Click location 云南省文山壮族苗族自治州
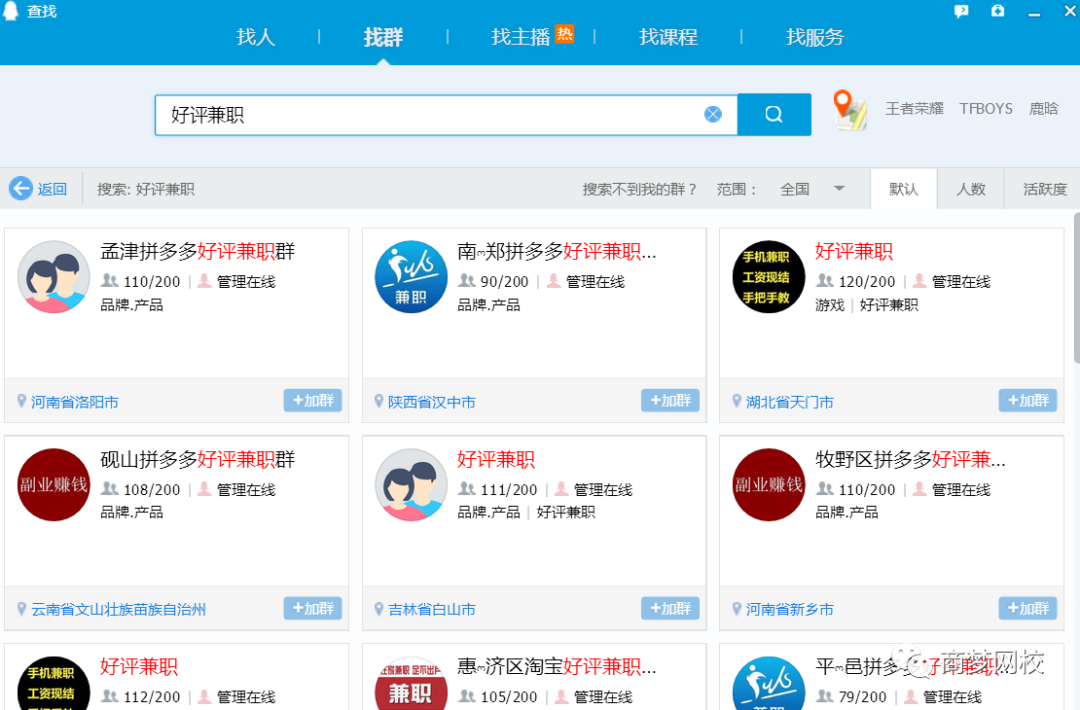 (x=118, y=609)
